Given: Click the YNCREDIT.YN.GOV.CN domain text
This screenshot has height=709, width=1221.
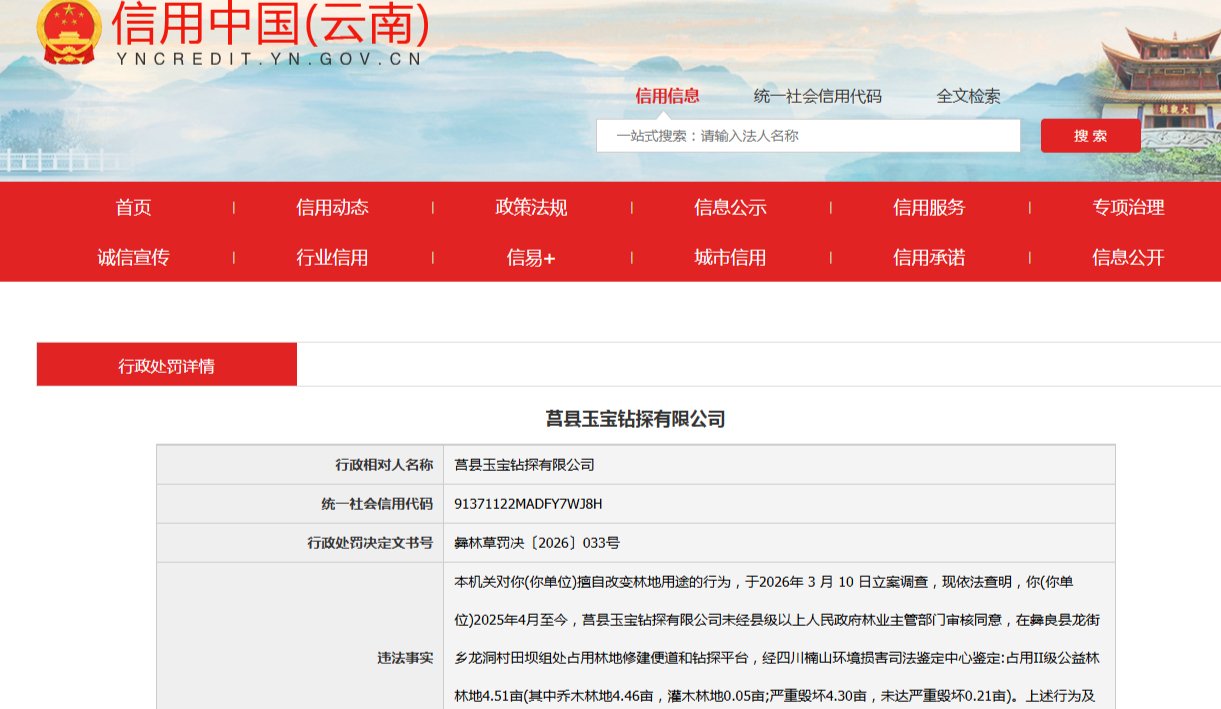Looking at the screenshot, I should [x=270, y=59].
